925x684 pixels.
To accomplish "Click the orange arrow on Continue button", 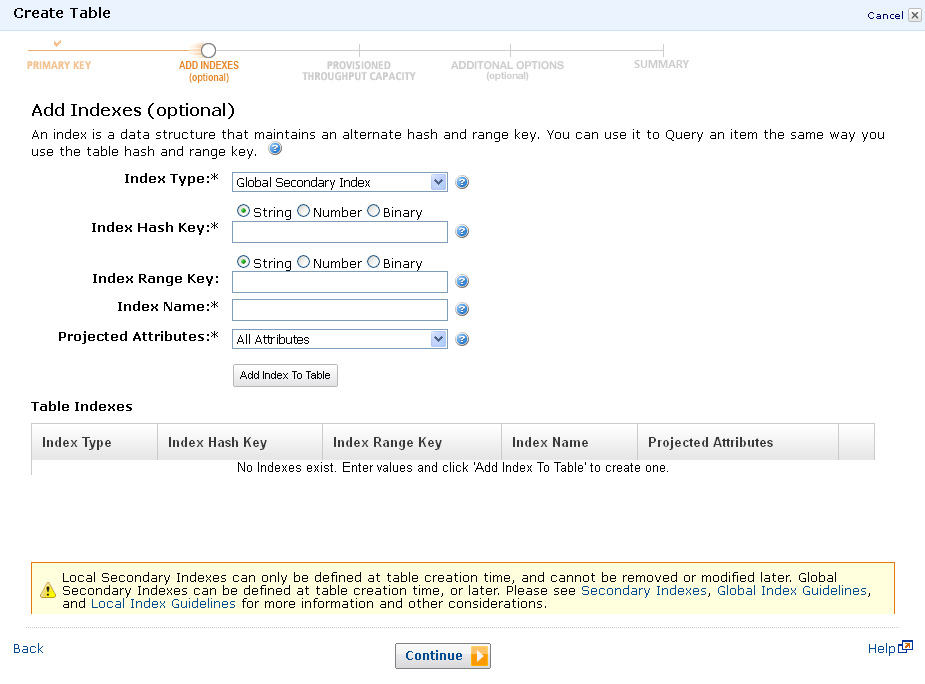I will 480,656.
